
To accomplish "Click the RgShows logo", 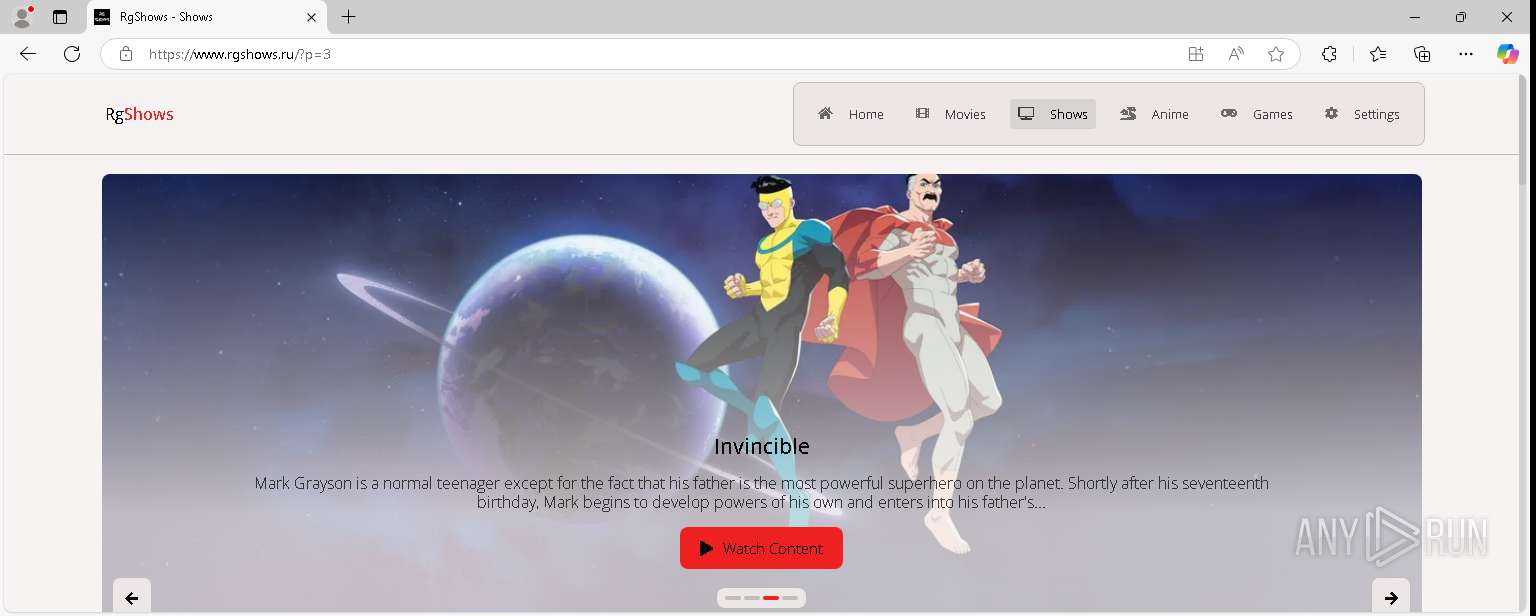I will tap(139, 114).
